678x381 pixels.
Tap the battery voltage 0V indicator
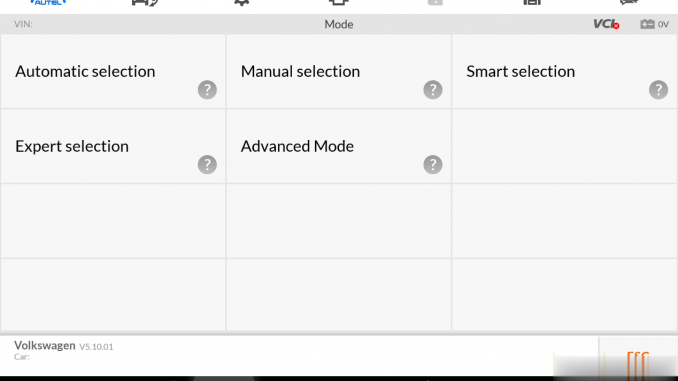[655, 24]
